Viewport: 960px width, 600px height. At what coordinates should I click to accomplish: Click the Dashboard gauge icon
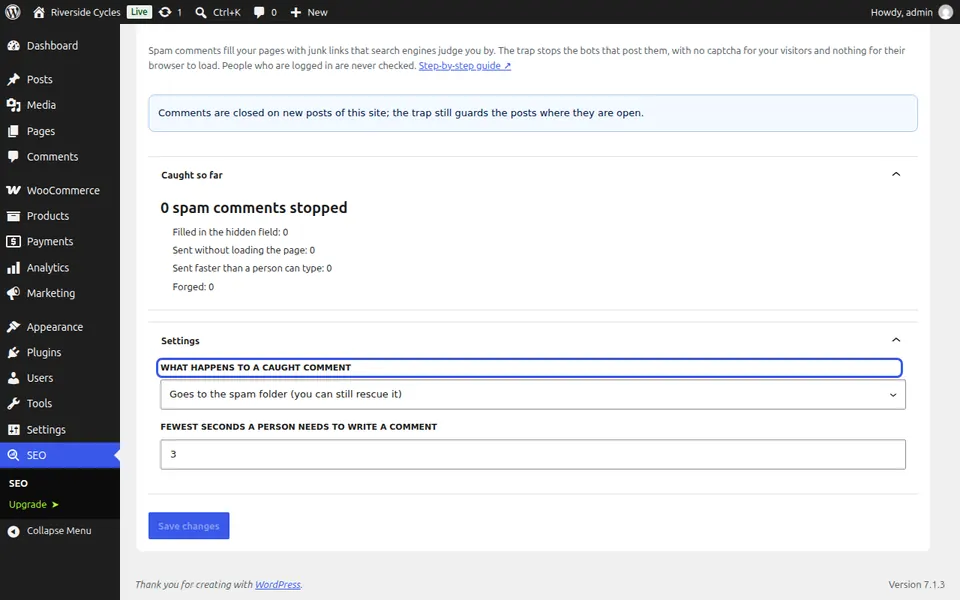pos(13,46)
